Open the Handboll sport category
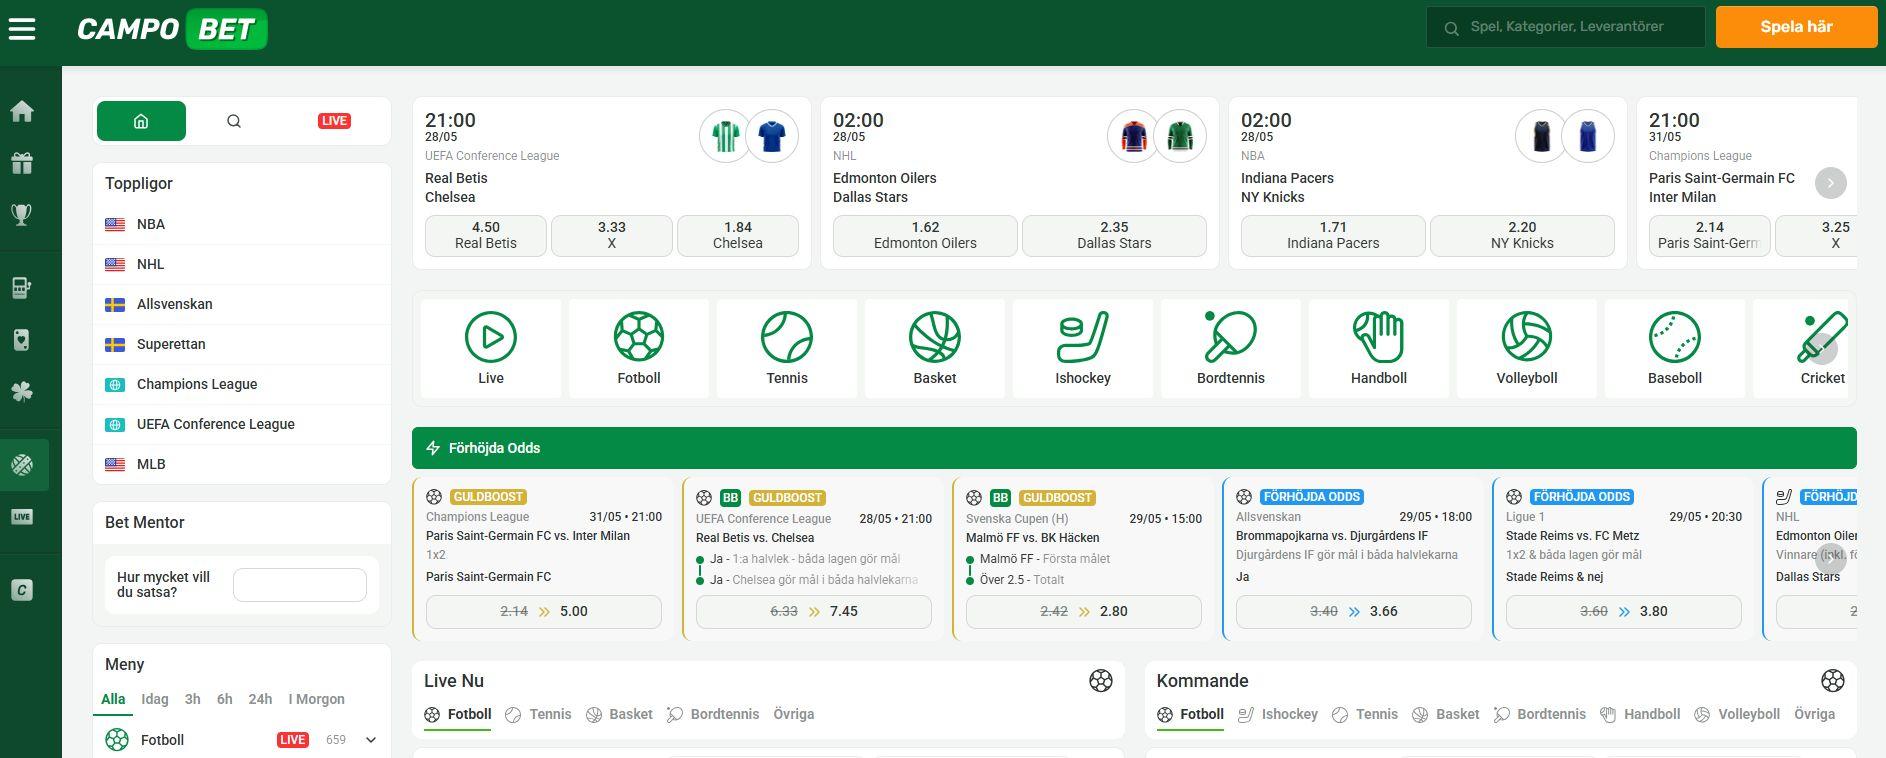Image resolution: width=1886 pixels, height=758 pixels. (1378, 348)
